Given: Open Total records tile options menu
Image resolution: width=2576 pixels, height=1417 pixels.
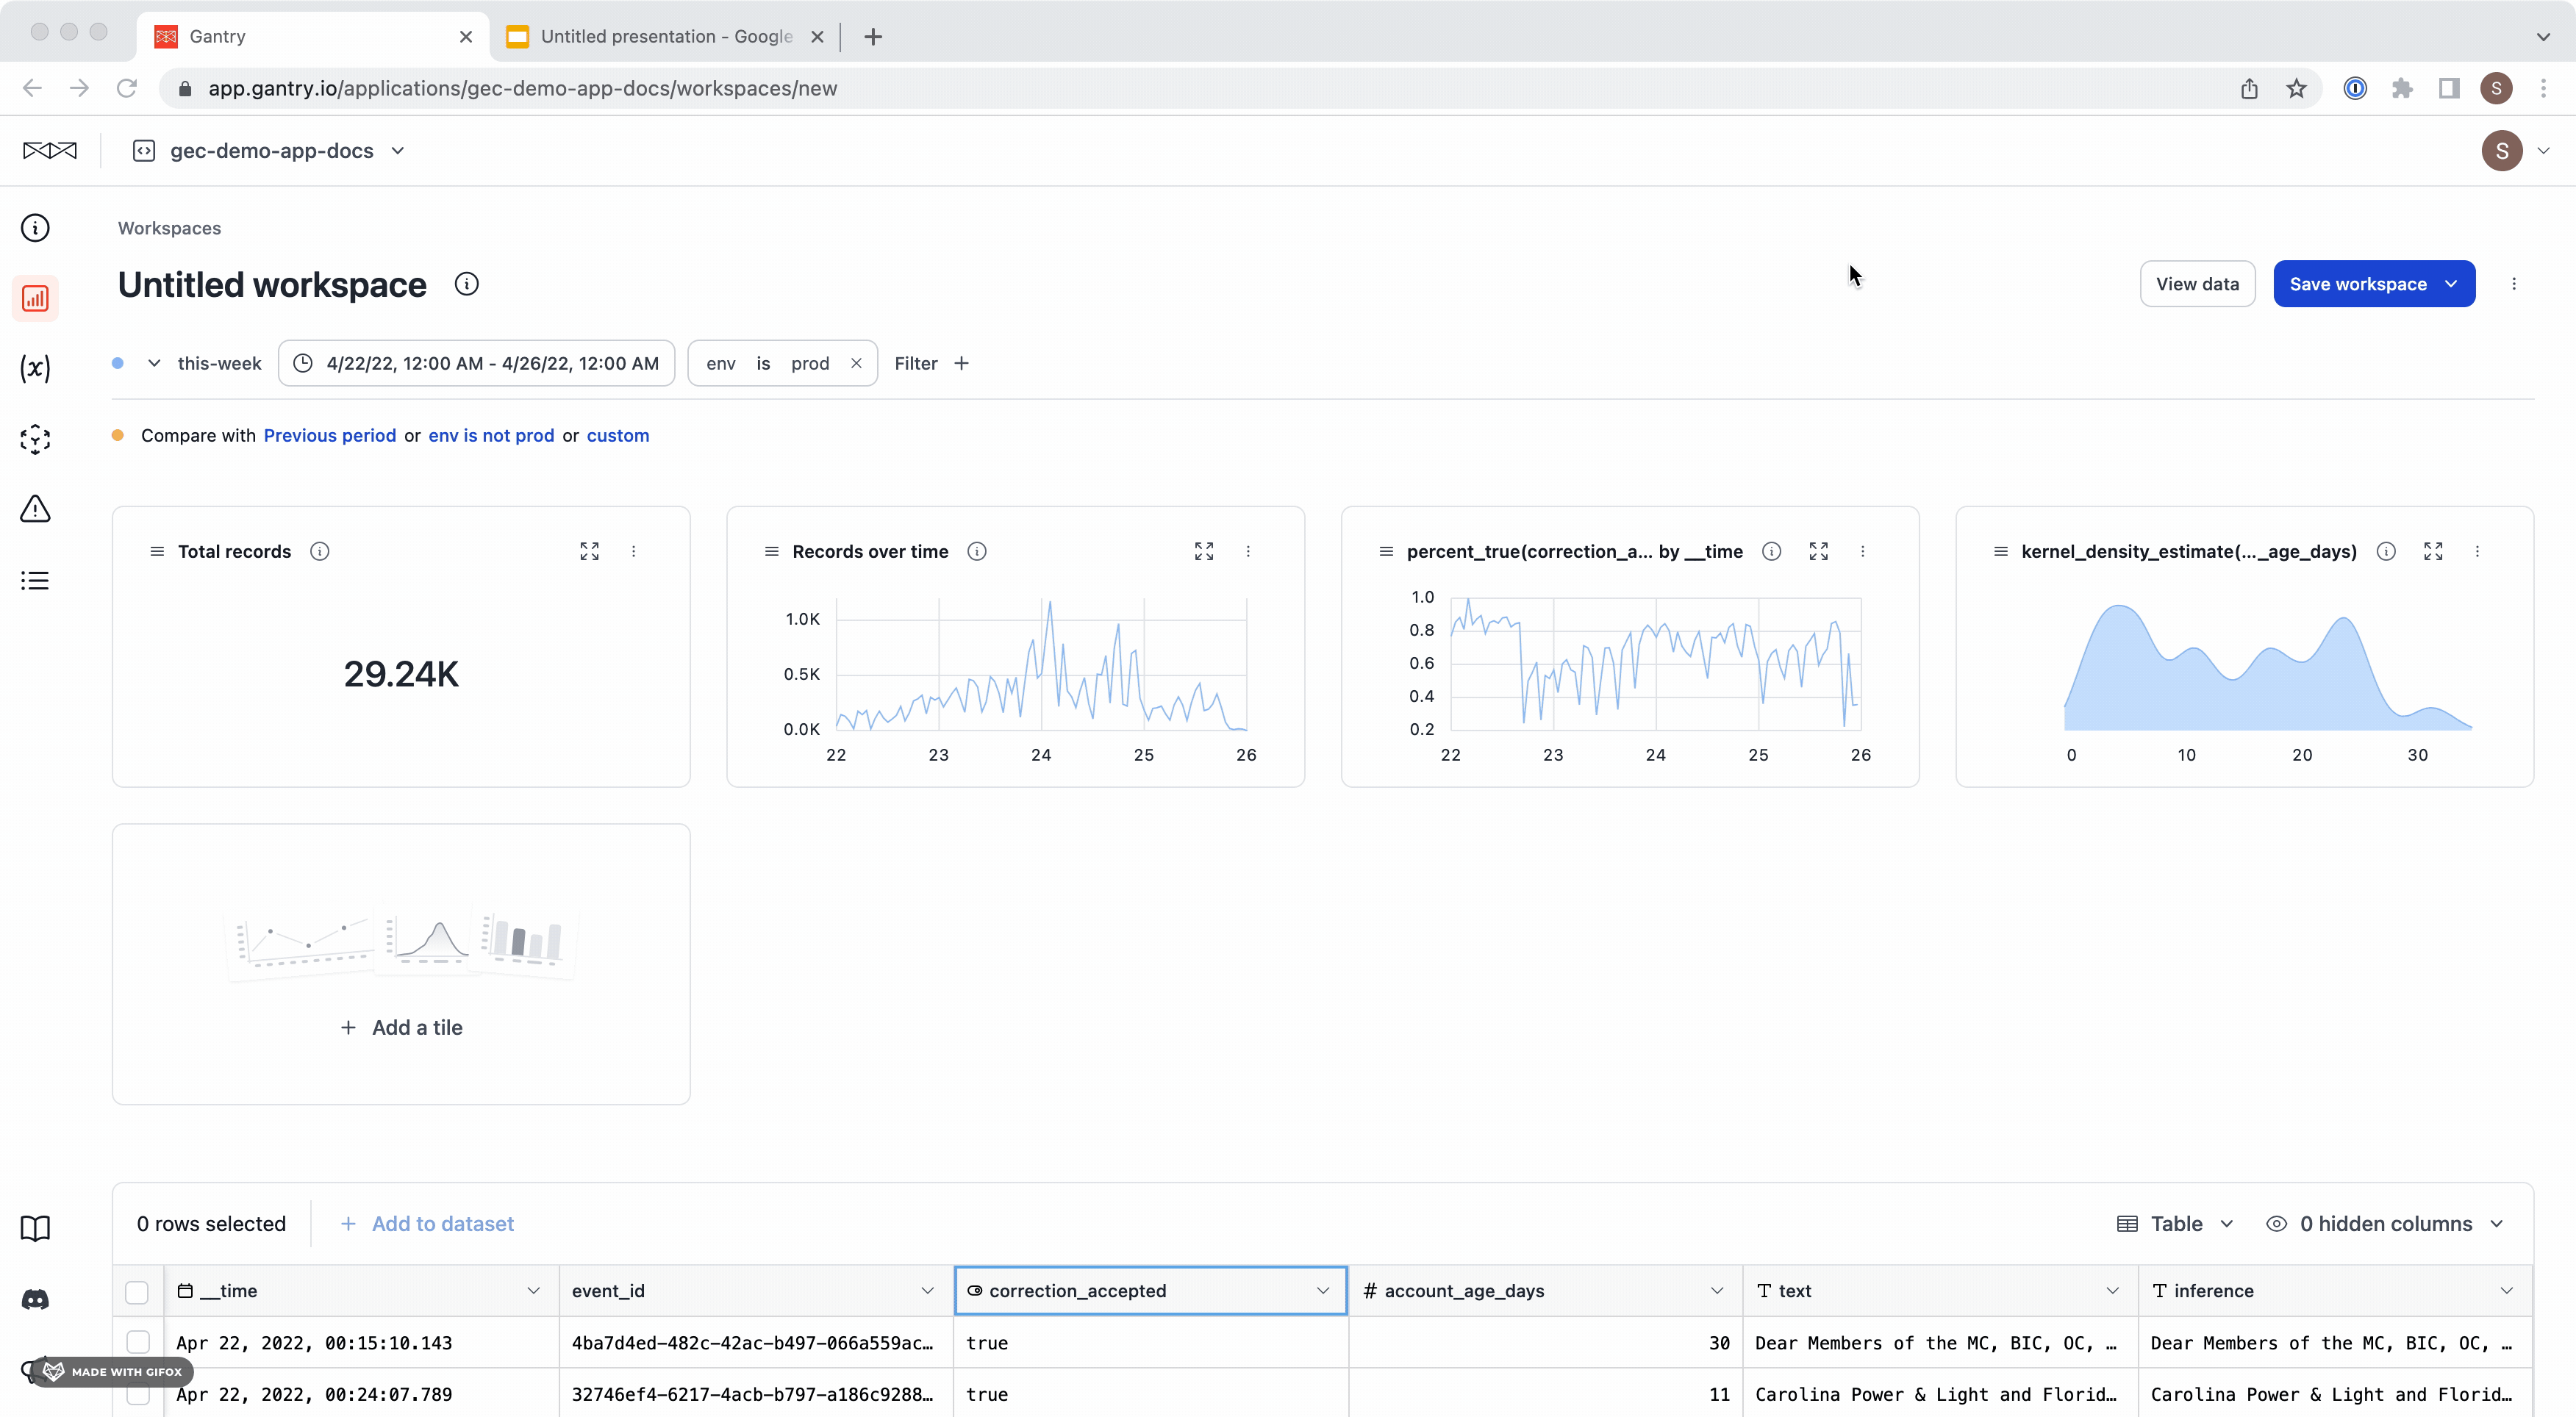Looking at the screenshot, I should point(633,551).
